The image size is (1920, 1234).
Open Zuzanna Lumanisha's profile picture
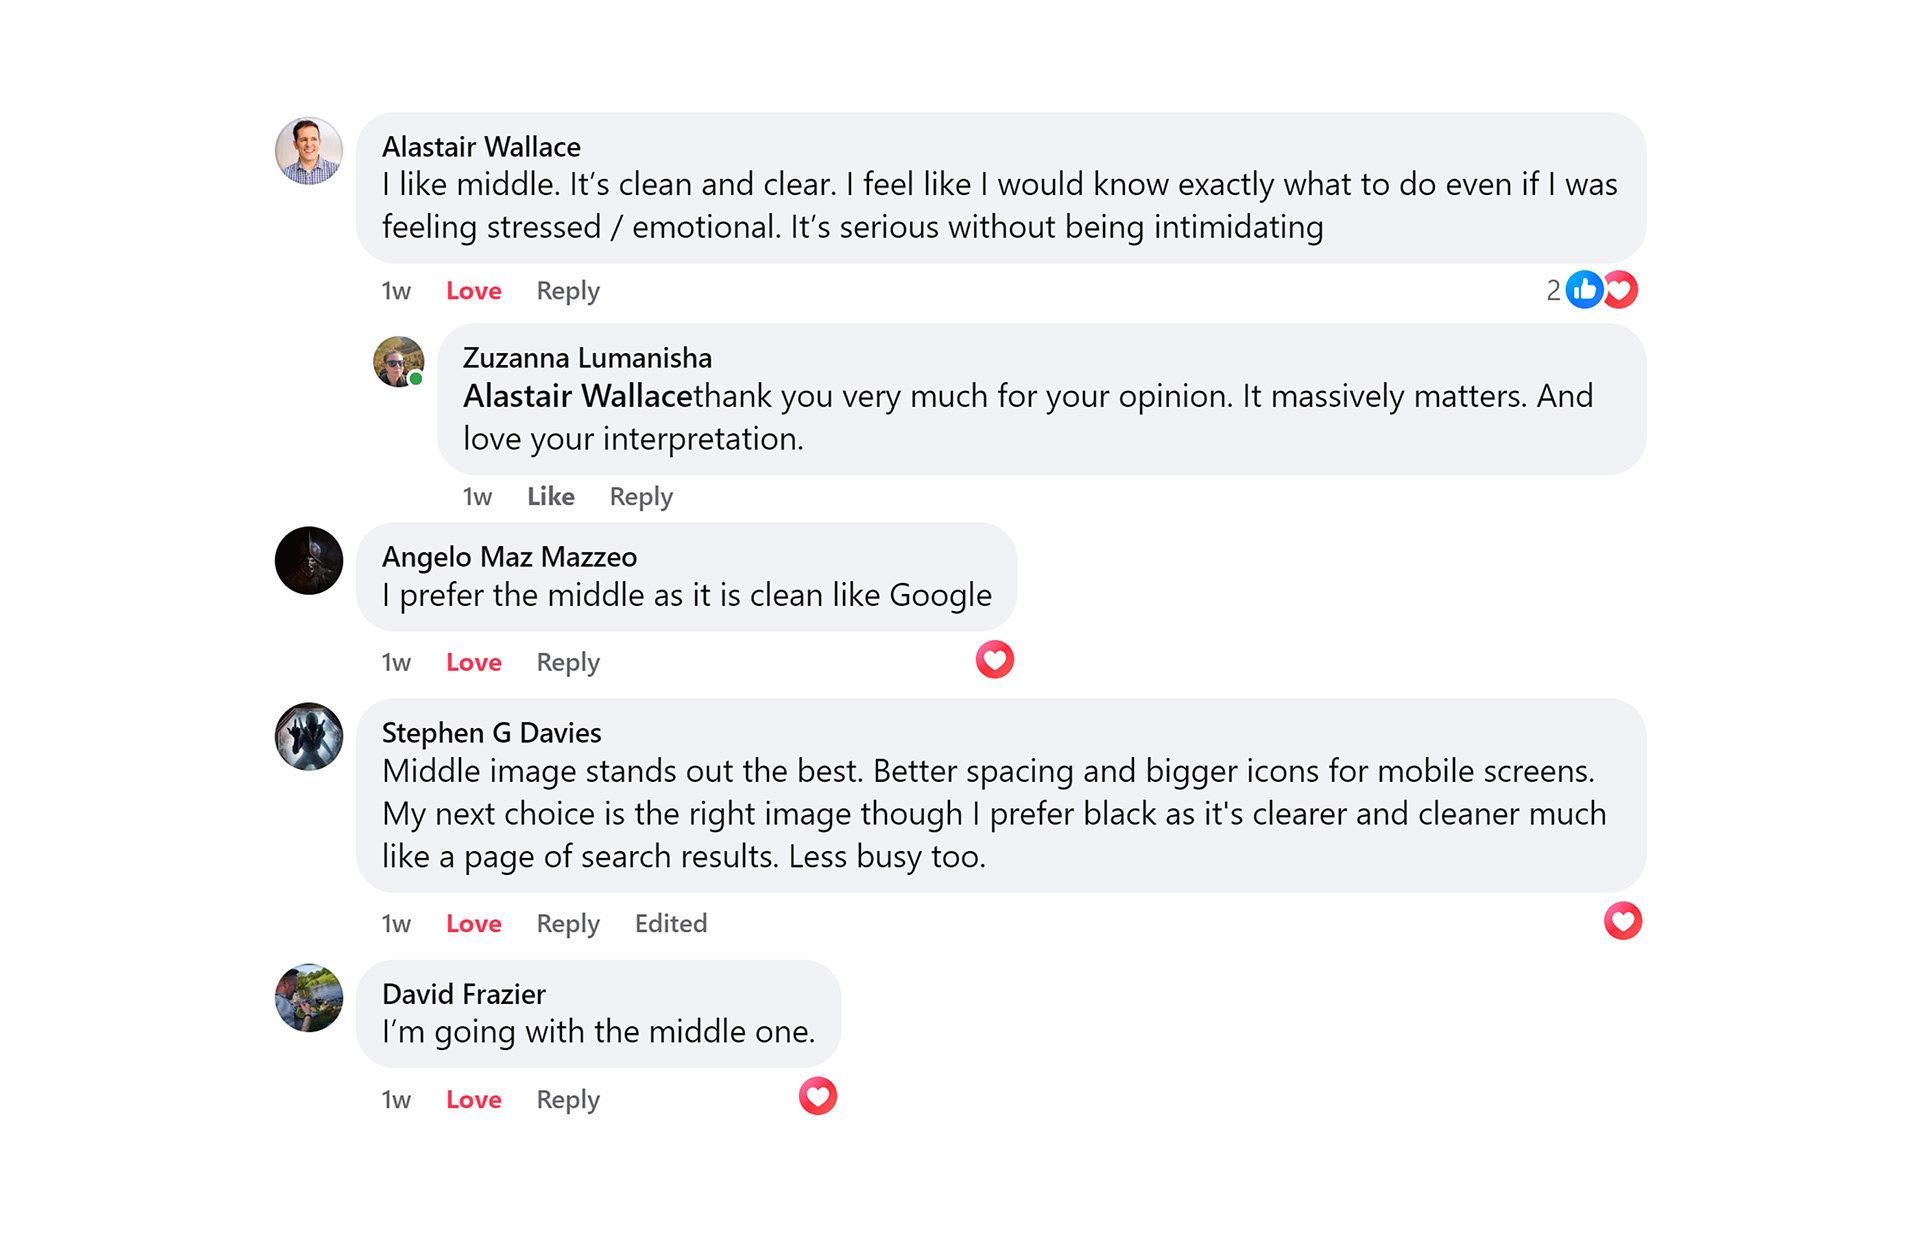398,362
